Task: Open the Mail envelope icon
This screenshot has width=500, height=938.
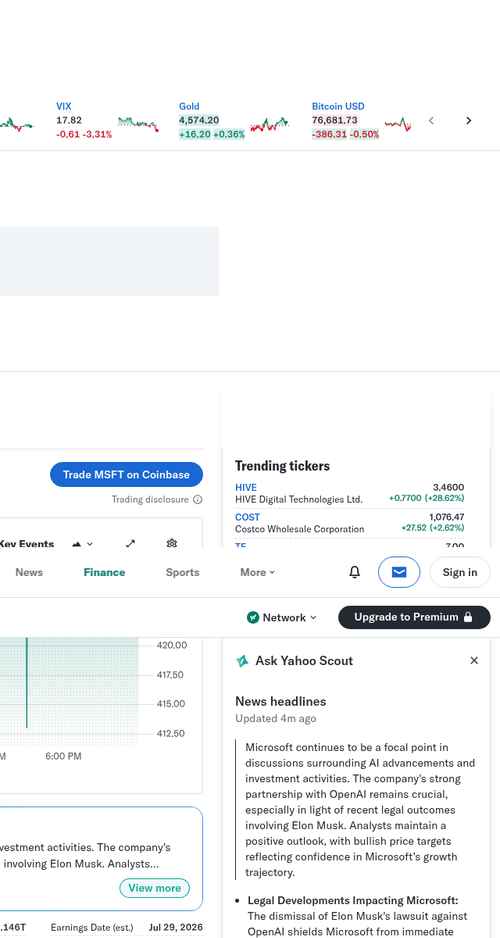Action: click(x=399, y=572)
